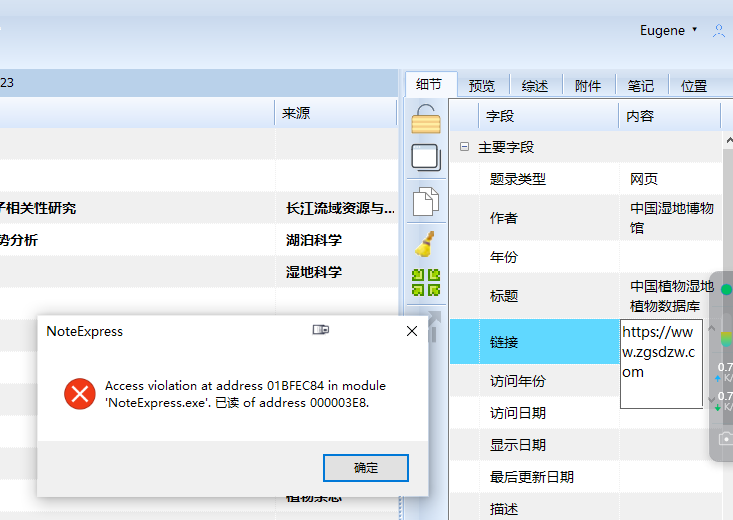Click the 字段 column header
The height and width of the screenshot is (520, 733).
[549, 116]
